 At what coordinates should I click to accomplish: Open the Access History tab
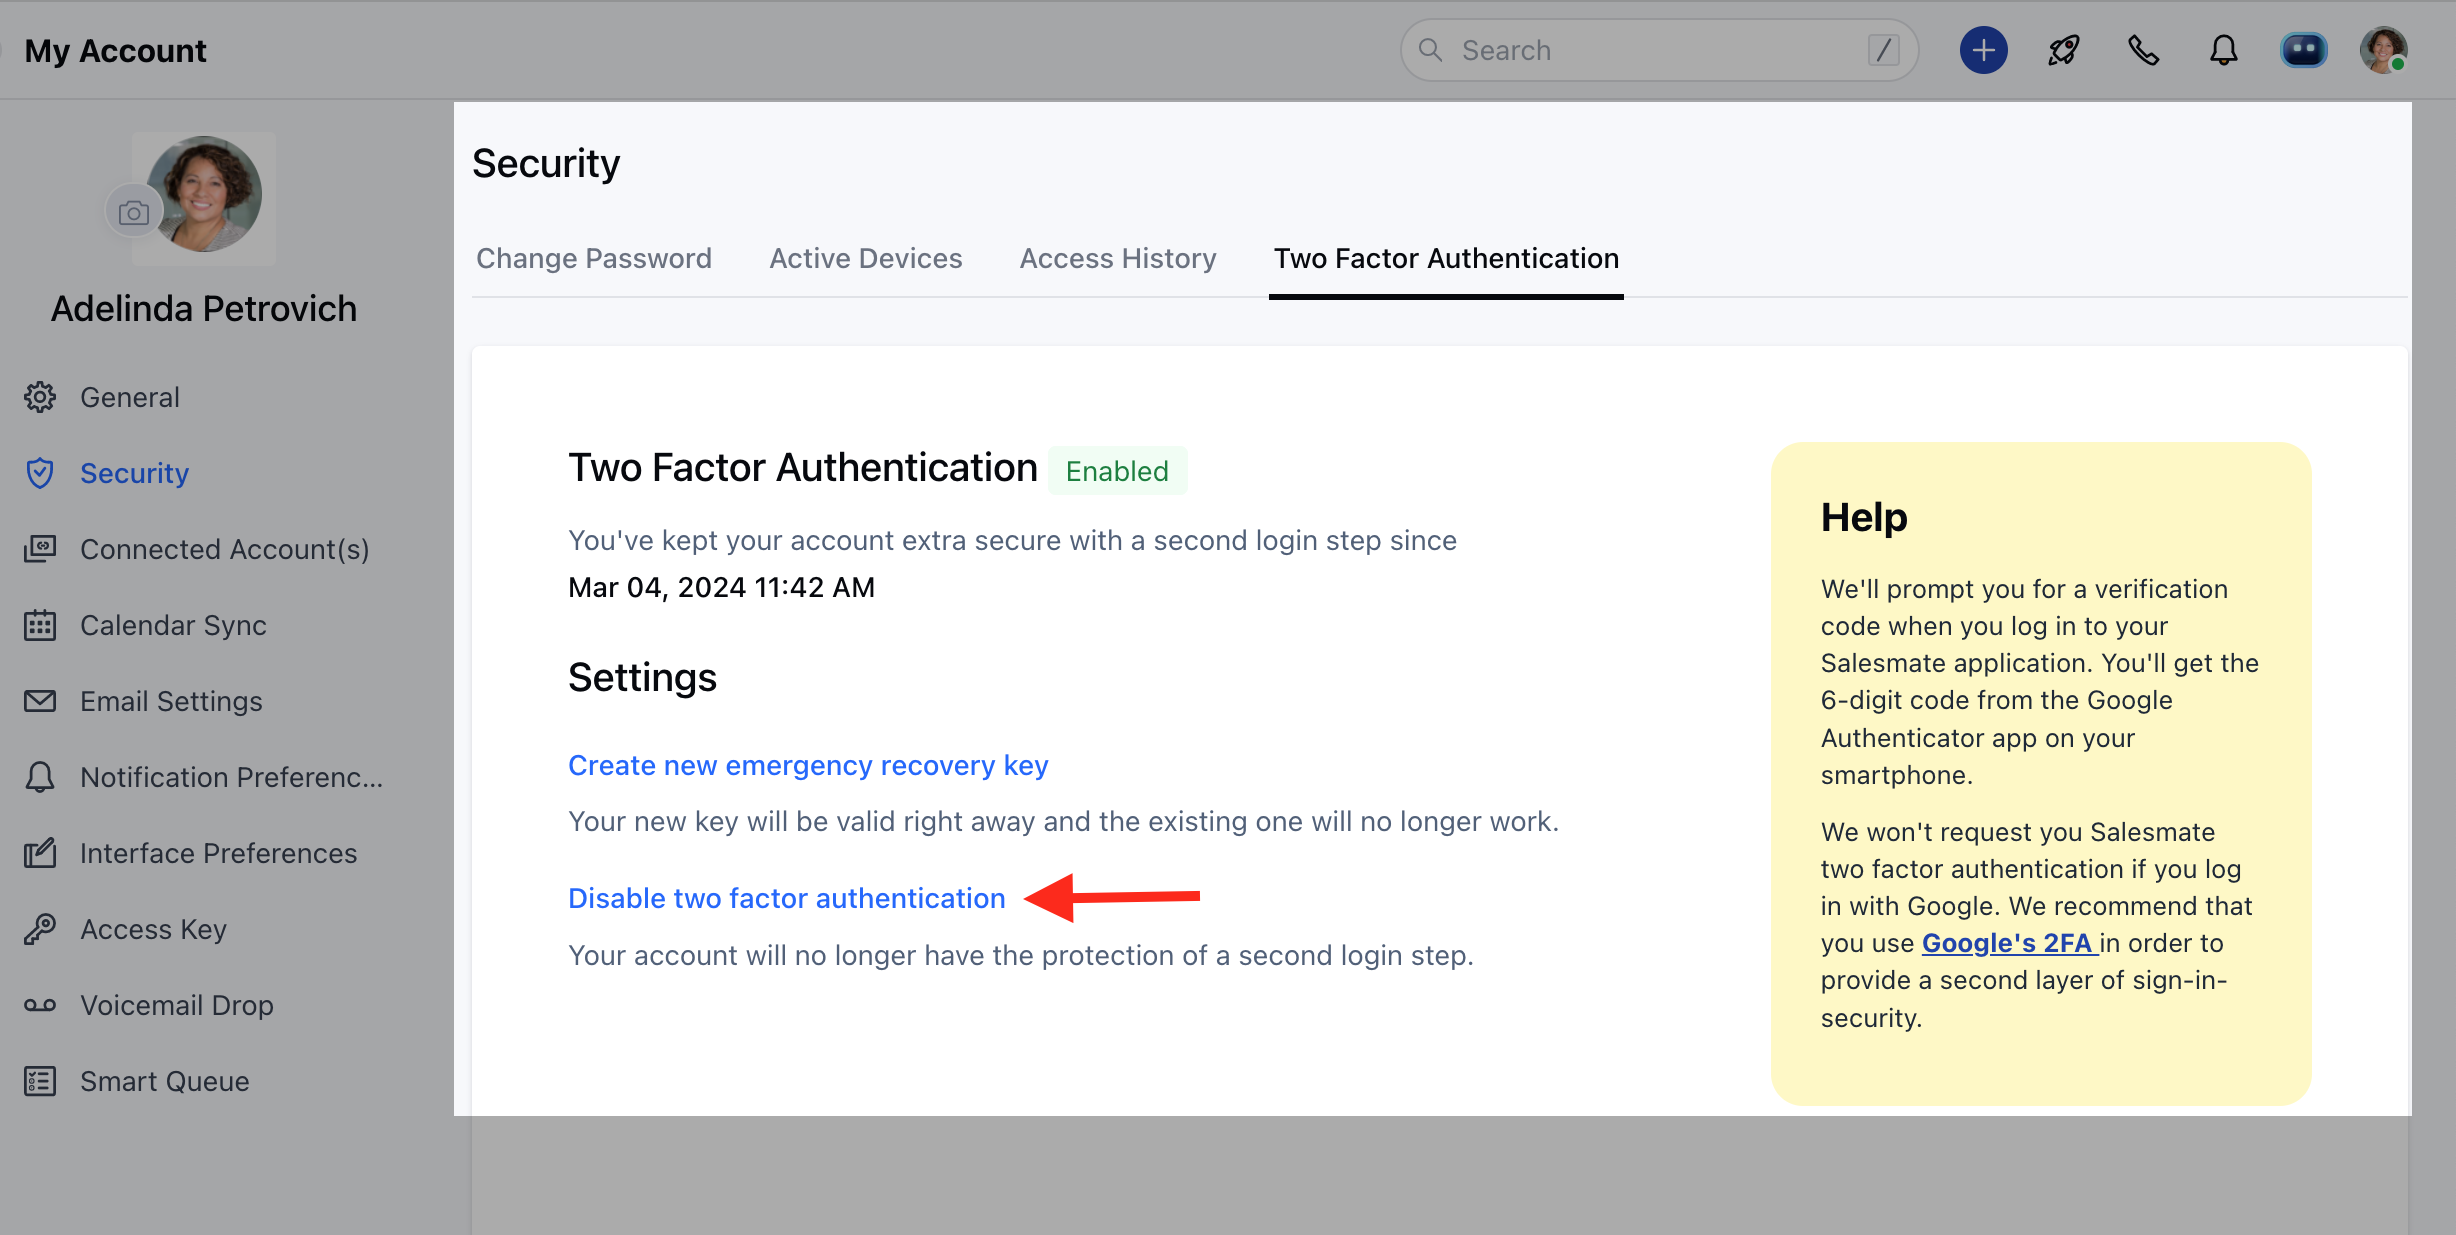point(1117,258)
